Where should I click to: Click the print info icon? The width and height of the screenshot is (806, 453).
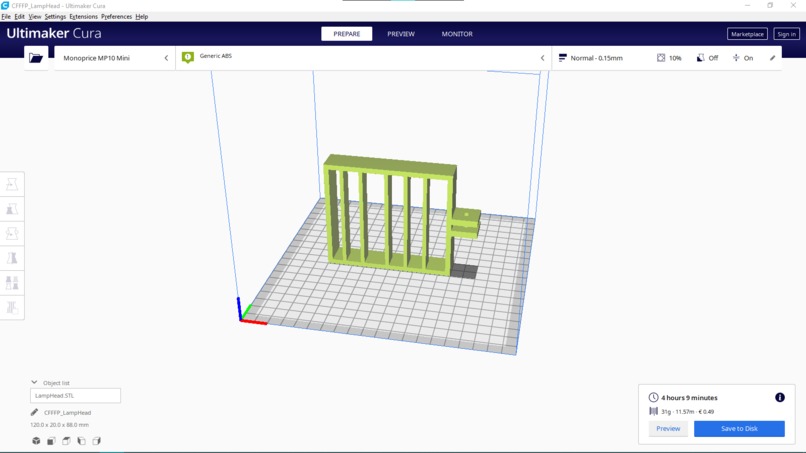780,397
